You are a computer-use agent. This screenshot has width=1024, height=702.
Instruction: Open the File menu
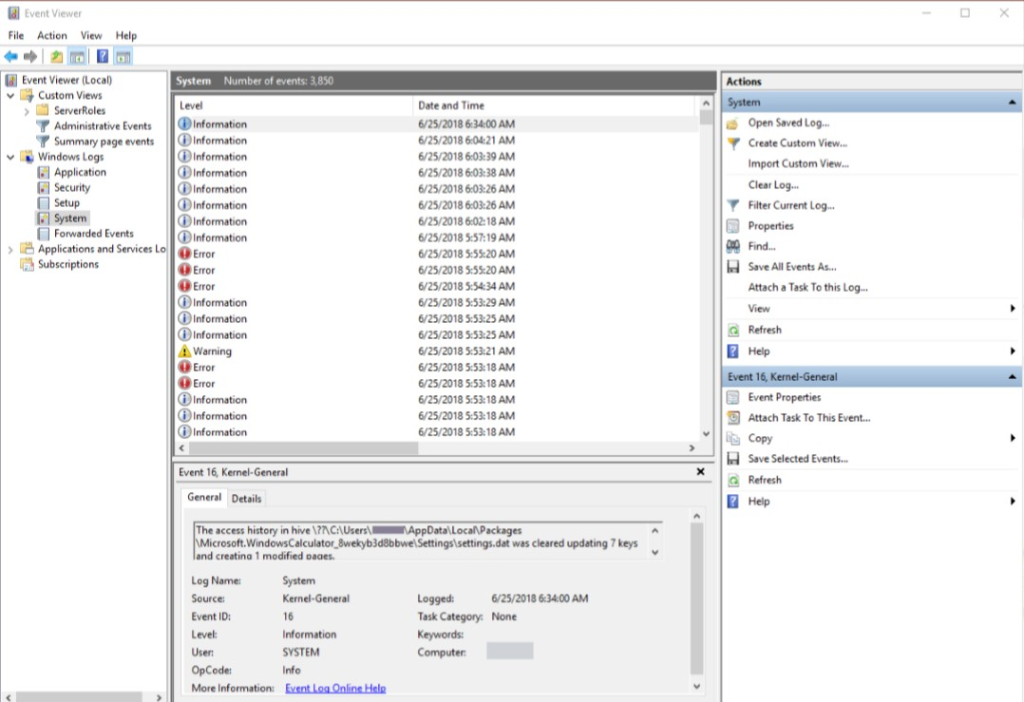click(x=16, y=35)
